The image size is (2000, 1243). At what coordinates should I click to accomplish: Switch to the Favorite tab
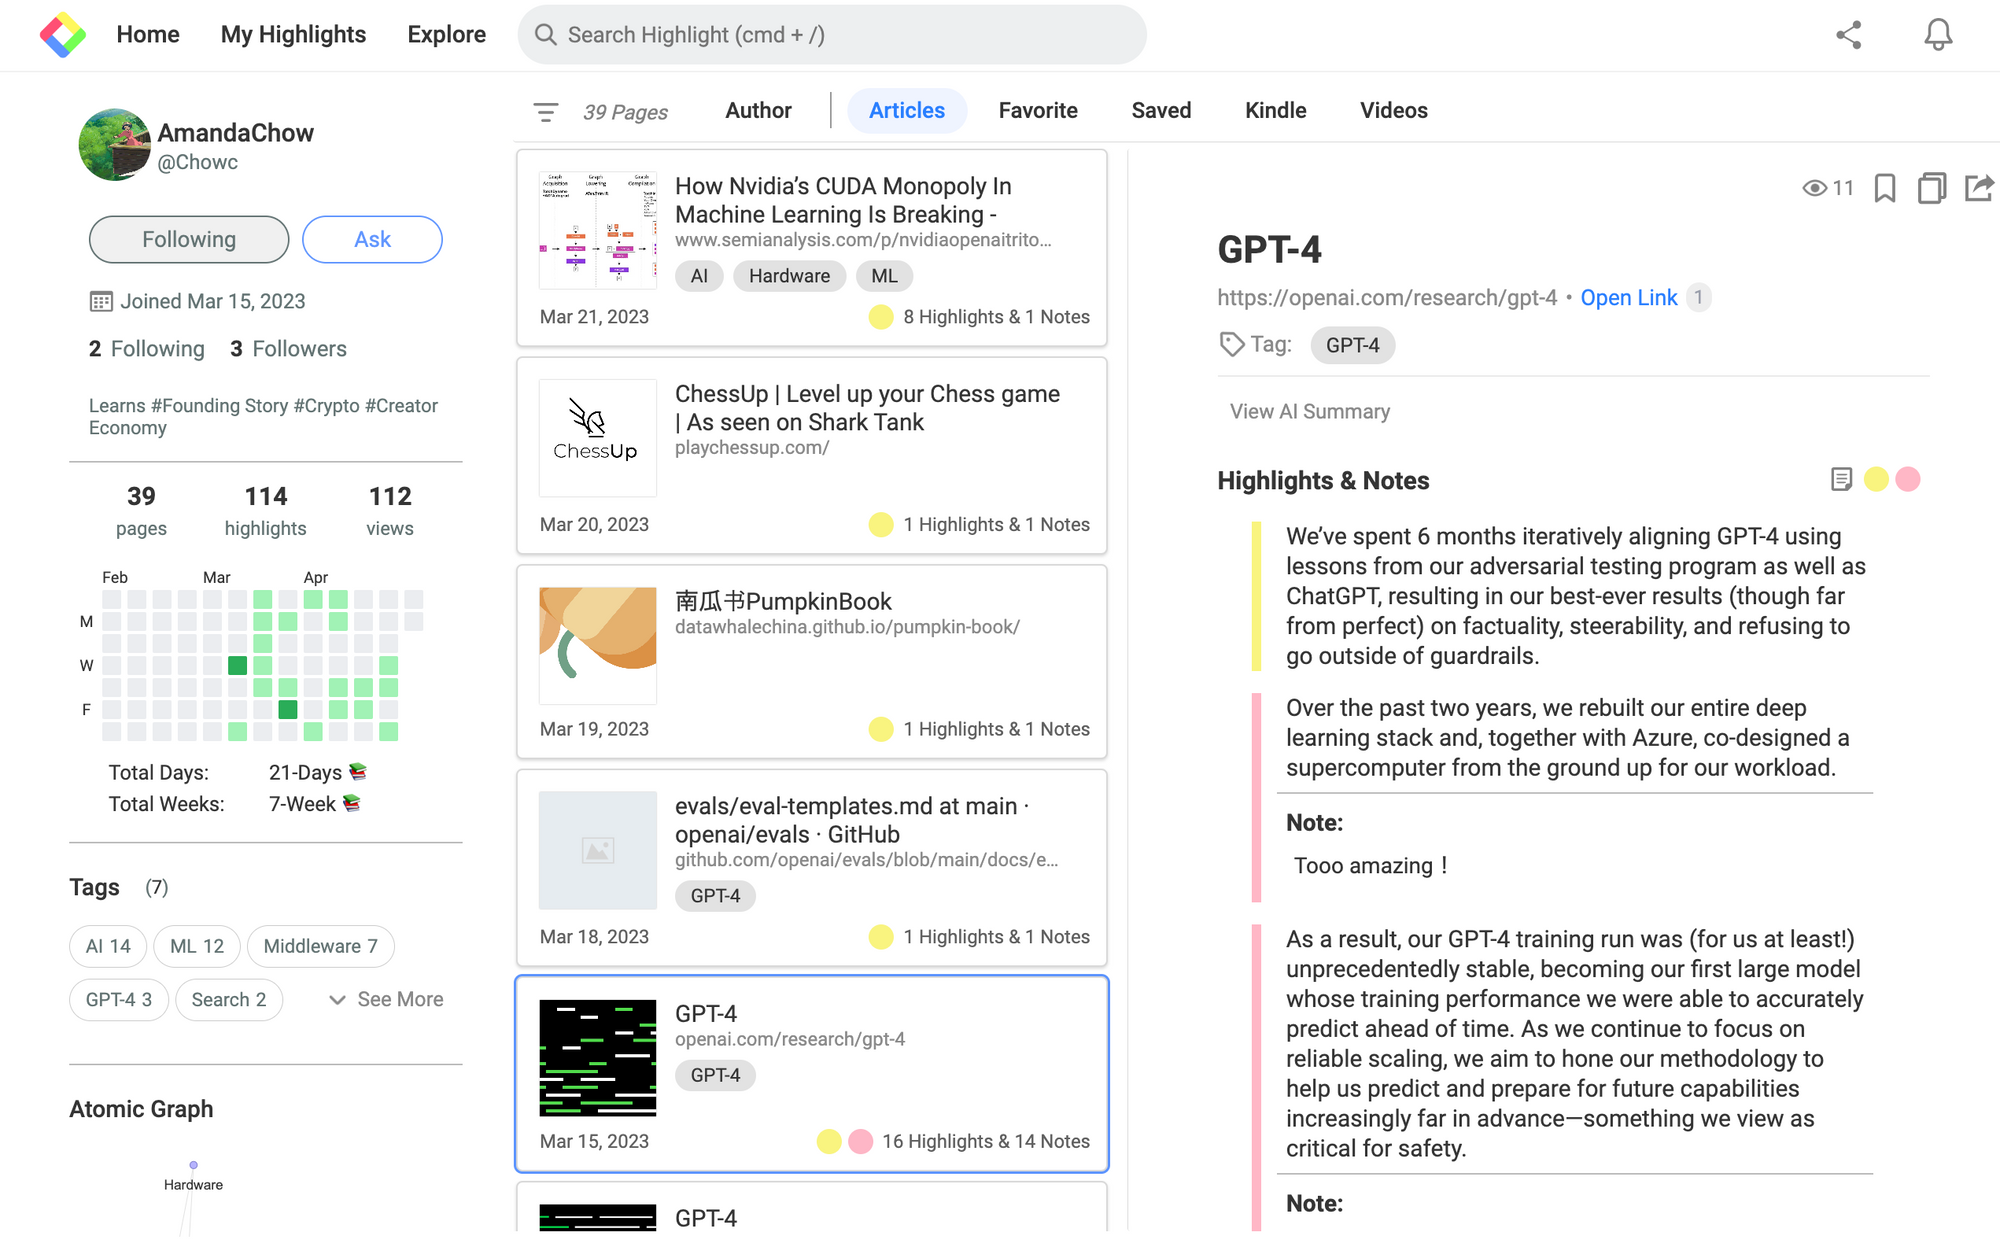[x=1037, y=111]
